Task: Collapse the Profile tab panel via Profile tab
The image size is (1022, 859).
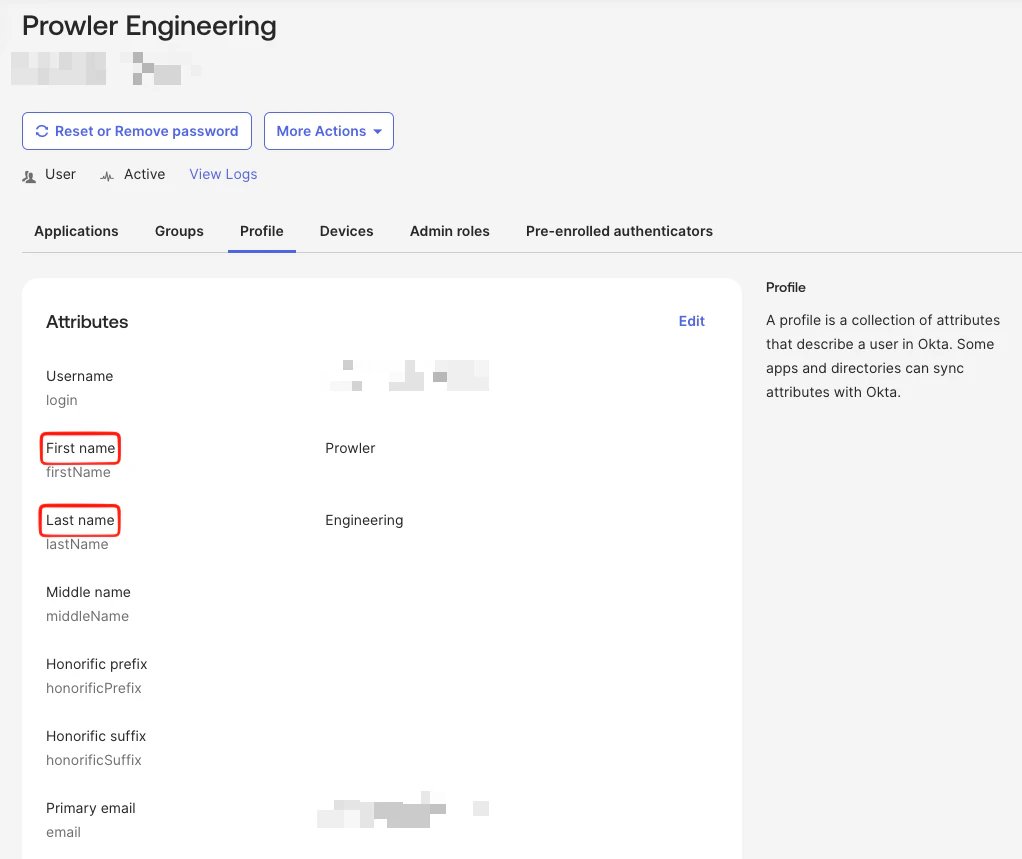Action: tap(261, 231)
